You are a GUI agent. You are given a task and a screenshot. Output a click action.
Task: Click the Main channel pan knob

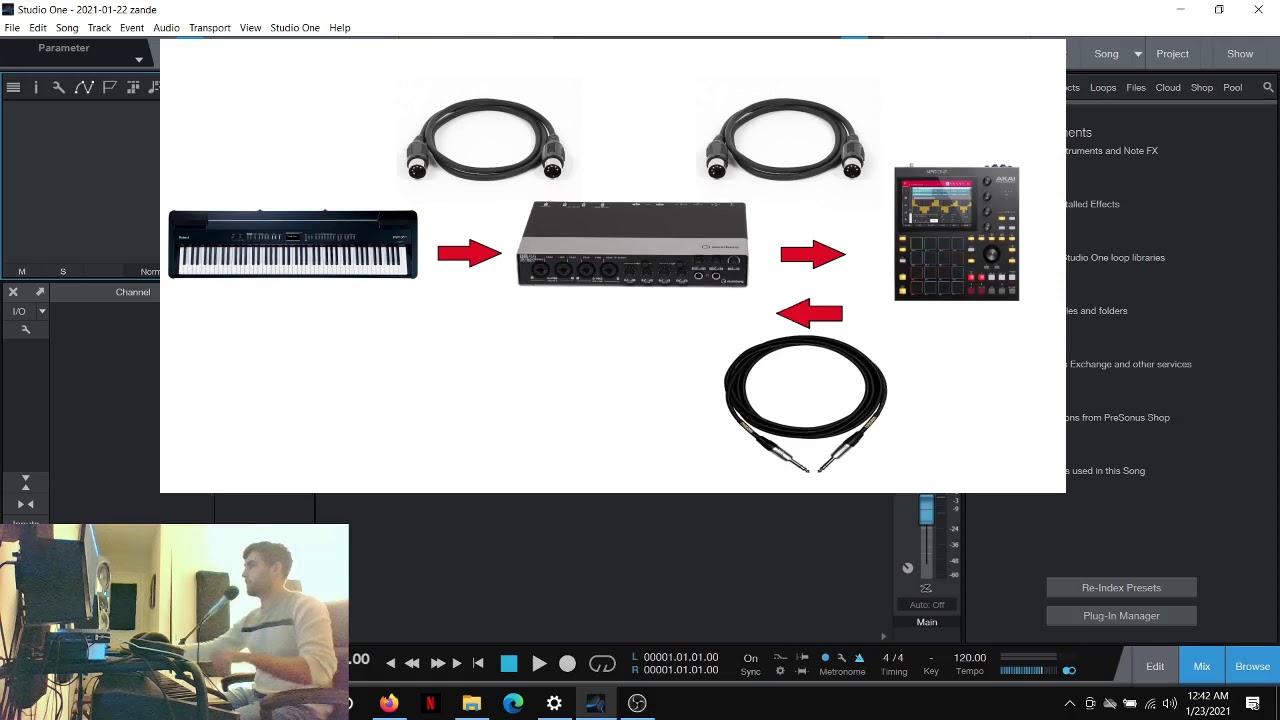[908, 568]
